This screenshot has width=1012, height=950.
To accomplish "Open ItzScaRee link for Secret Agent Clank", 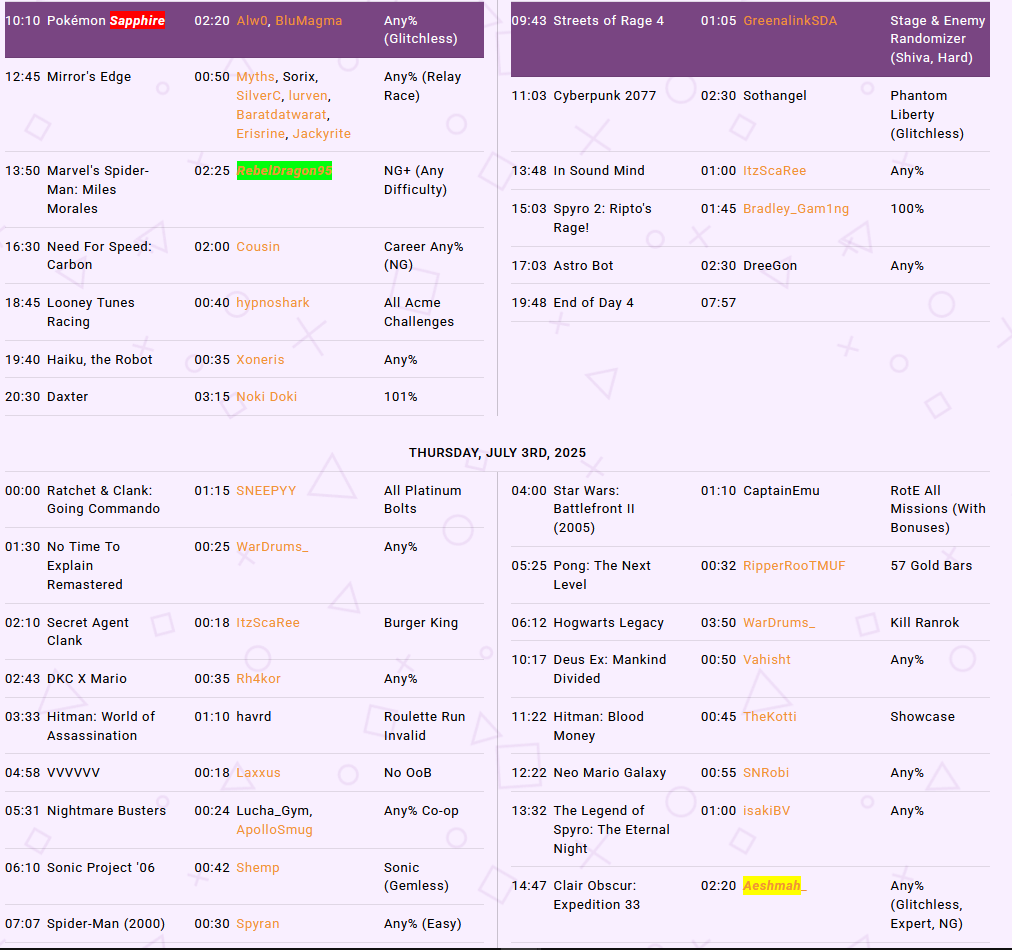I will 268,623.
